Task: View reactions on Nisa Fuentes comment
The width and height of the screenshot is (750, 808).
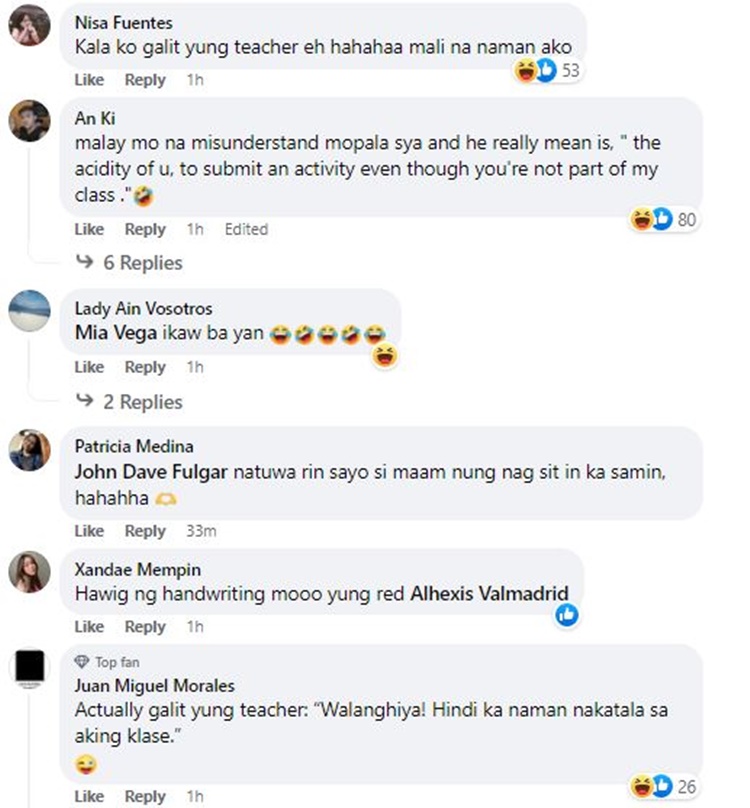Action: pyautogui.click(x=547, y=70)
